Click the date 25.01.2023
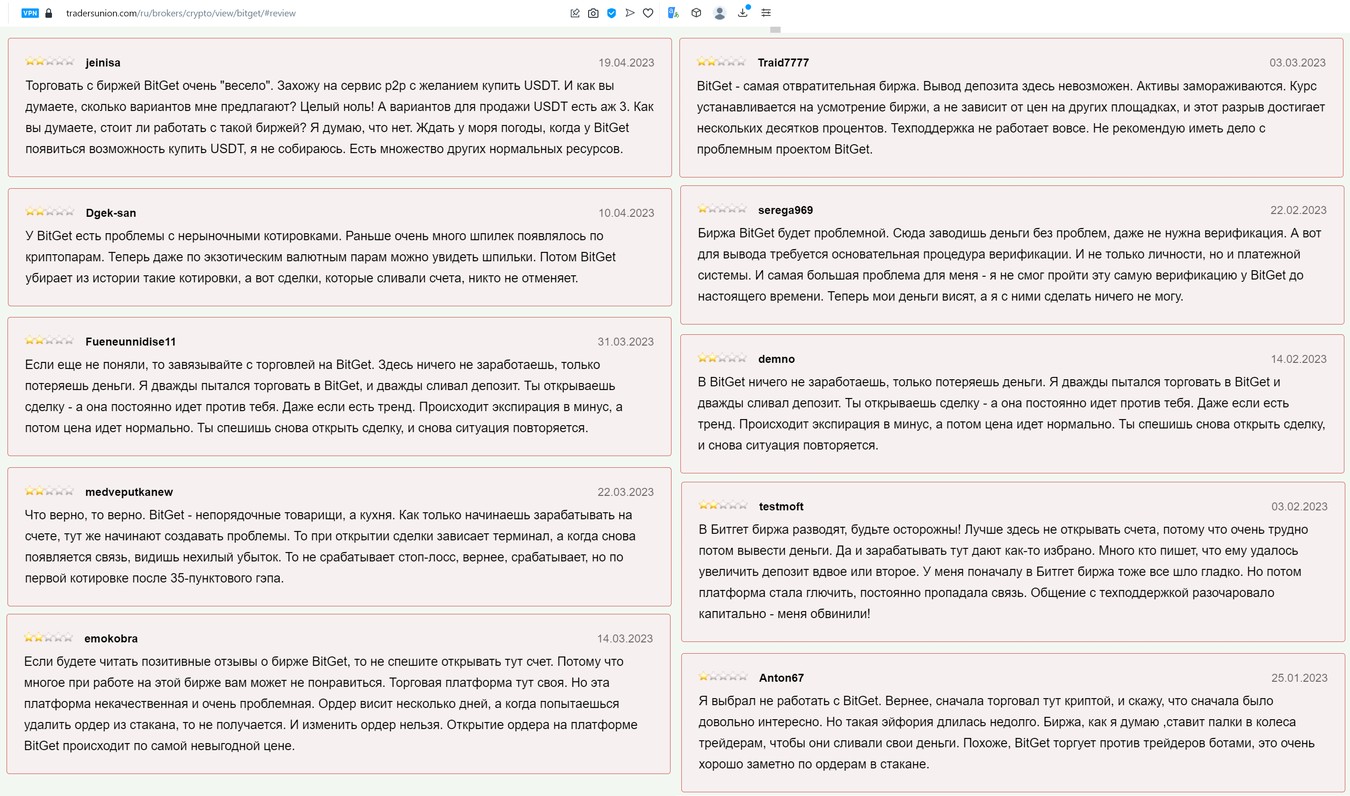The width and height of the screenshot is (1350, 796). 1299,678
